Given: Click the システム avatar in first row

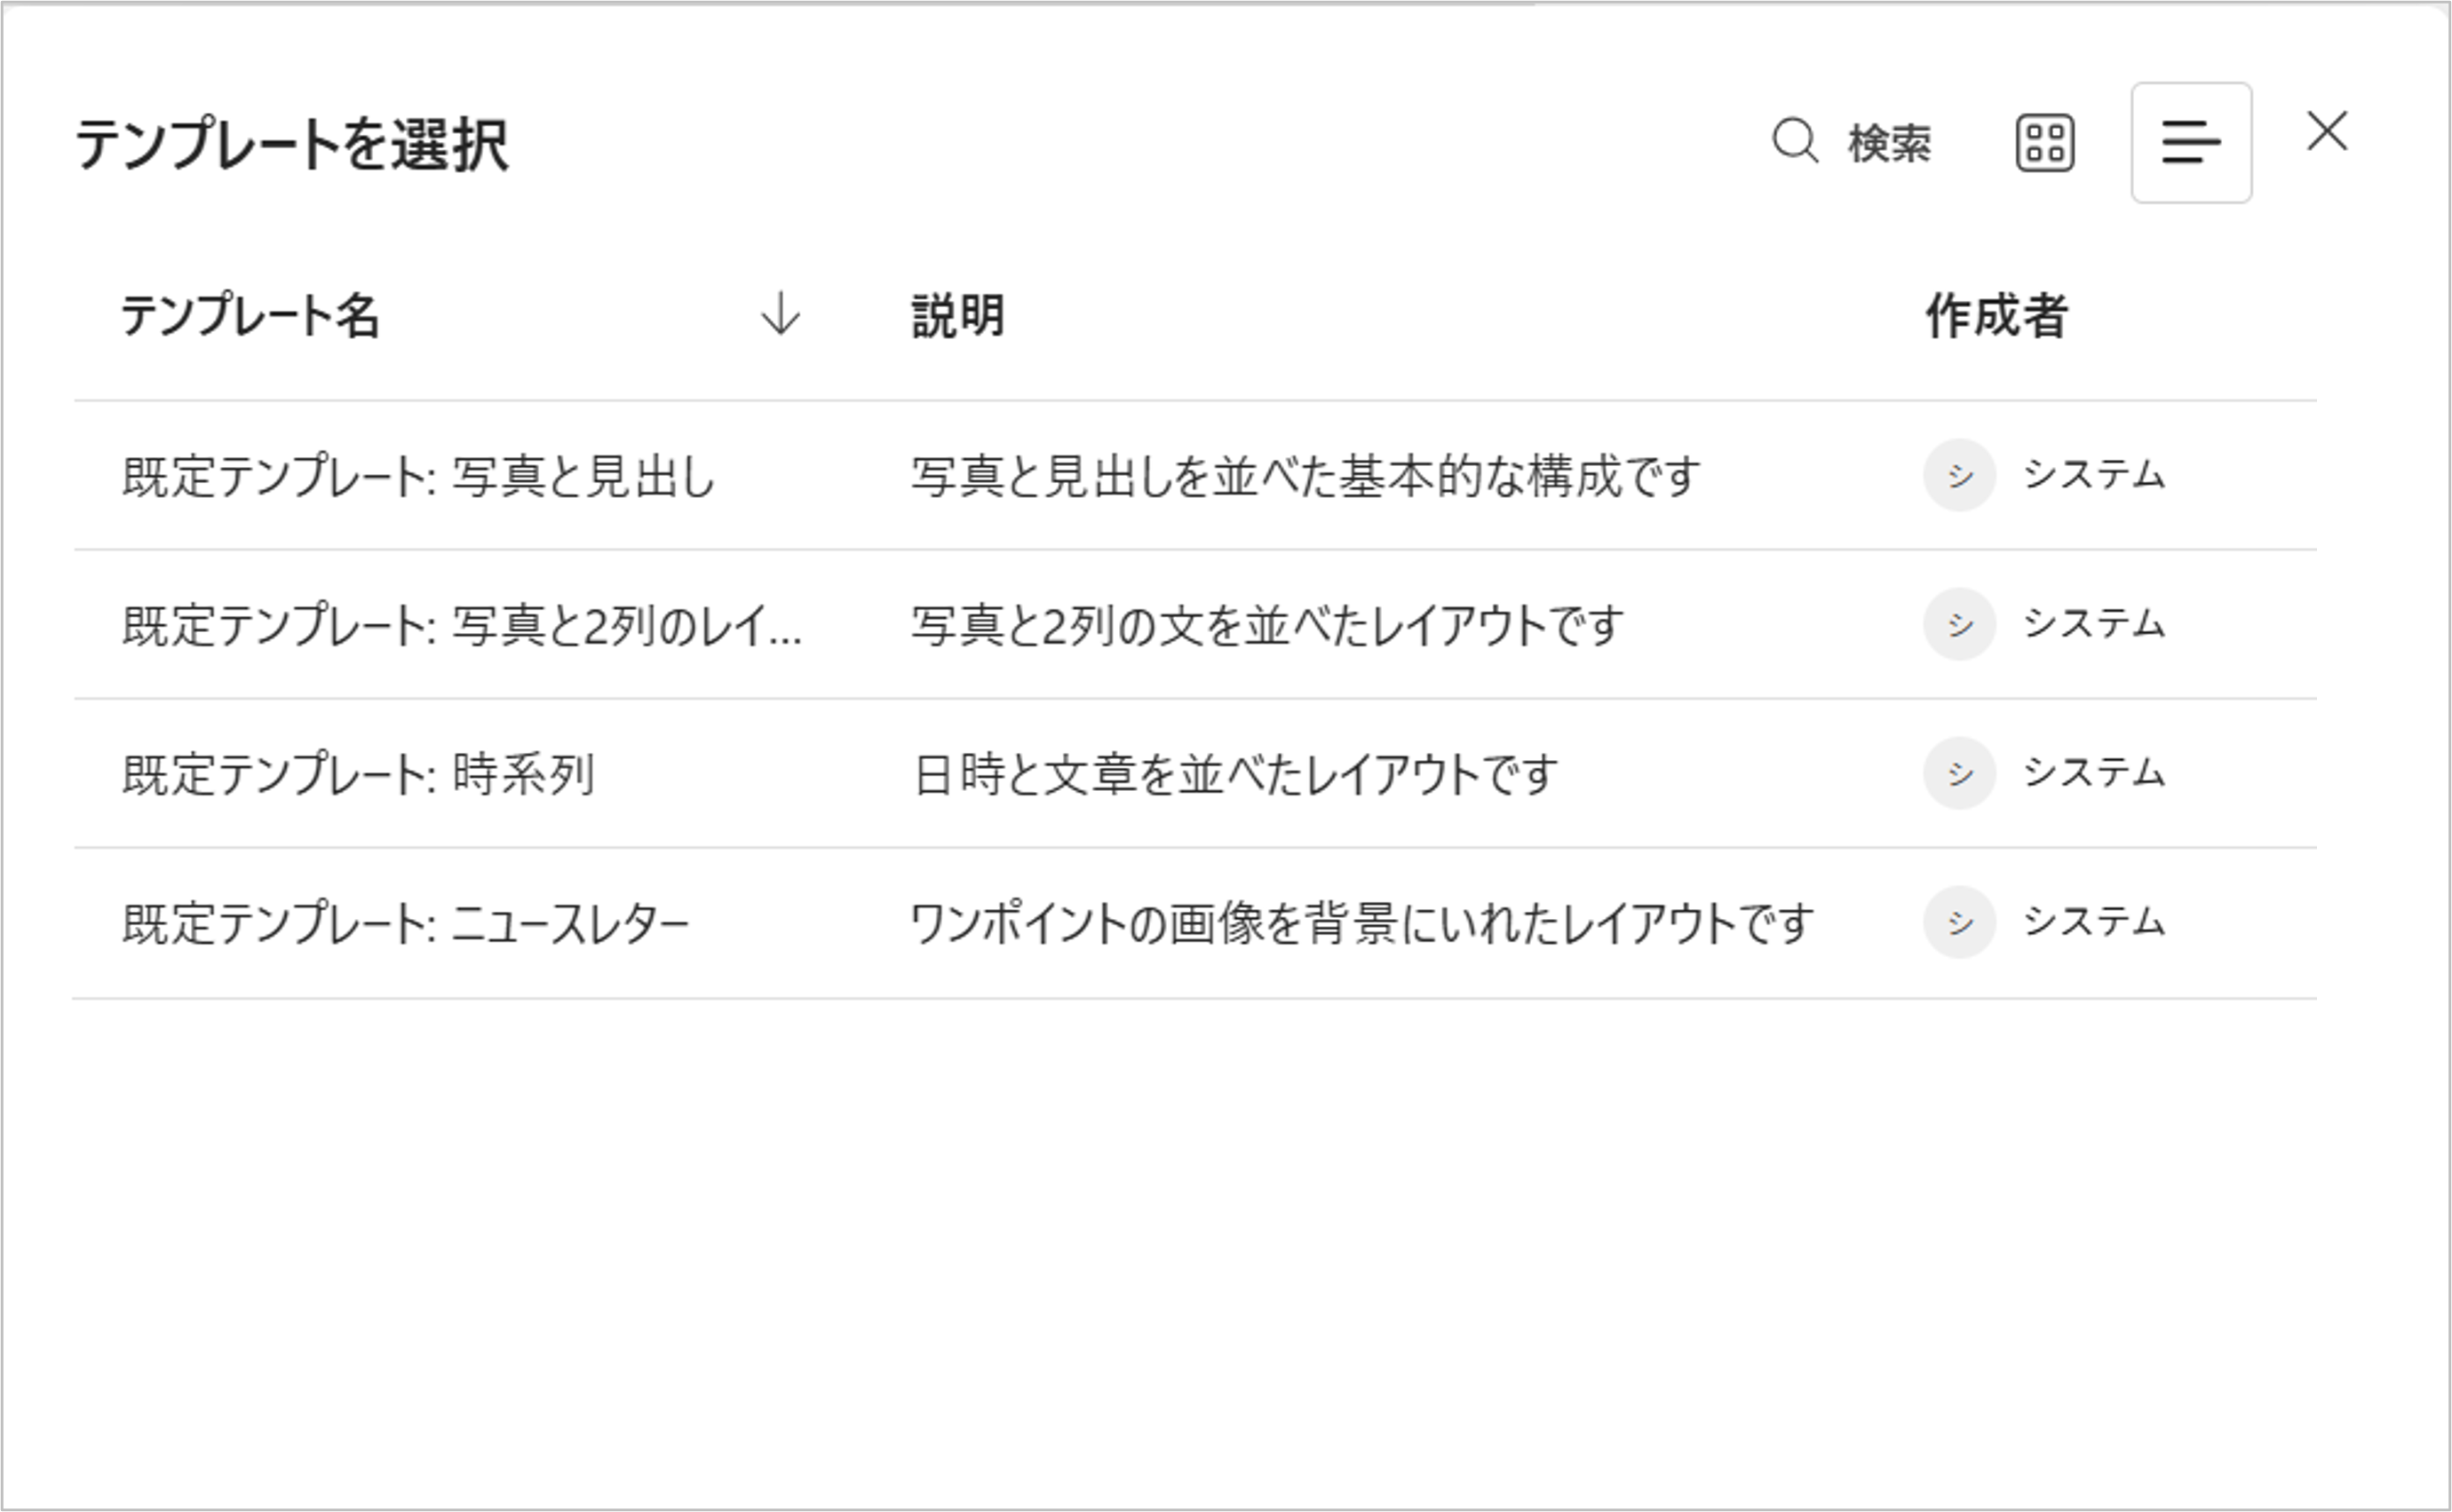Looking at the screenshot, I should [1959, 475].
